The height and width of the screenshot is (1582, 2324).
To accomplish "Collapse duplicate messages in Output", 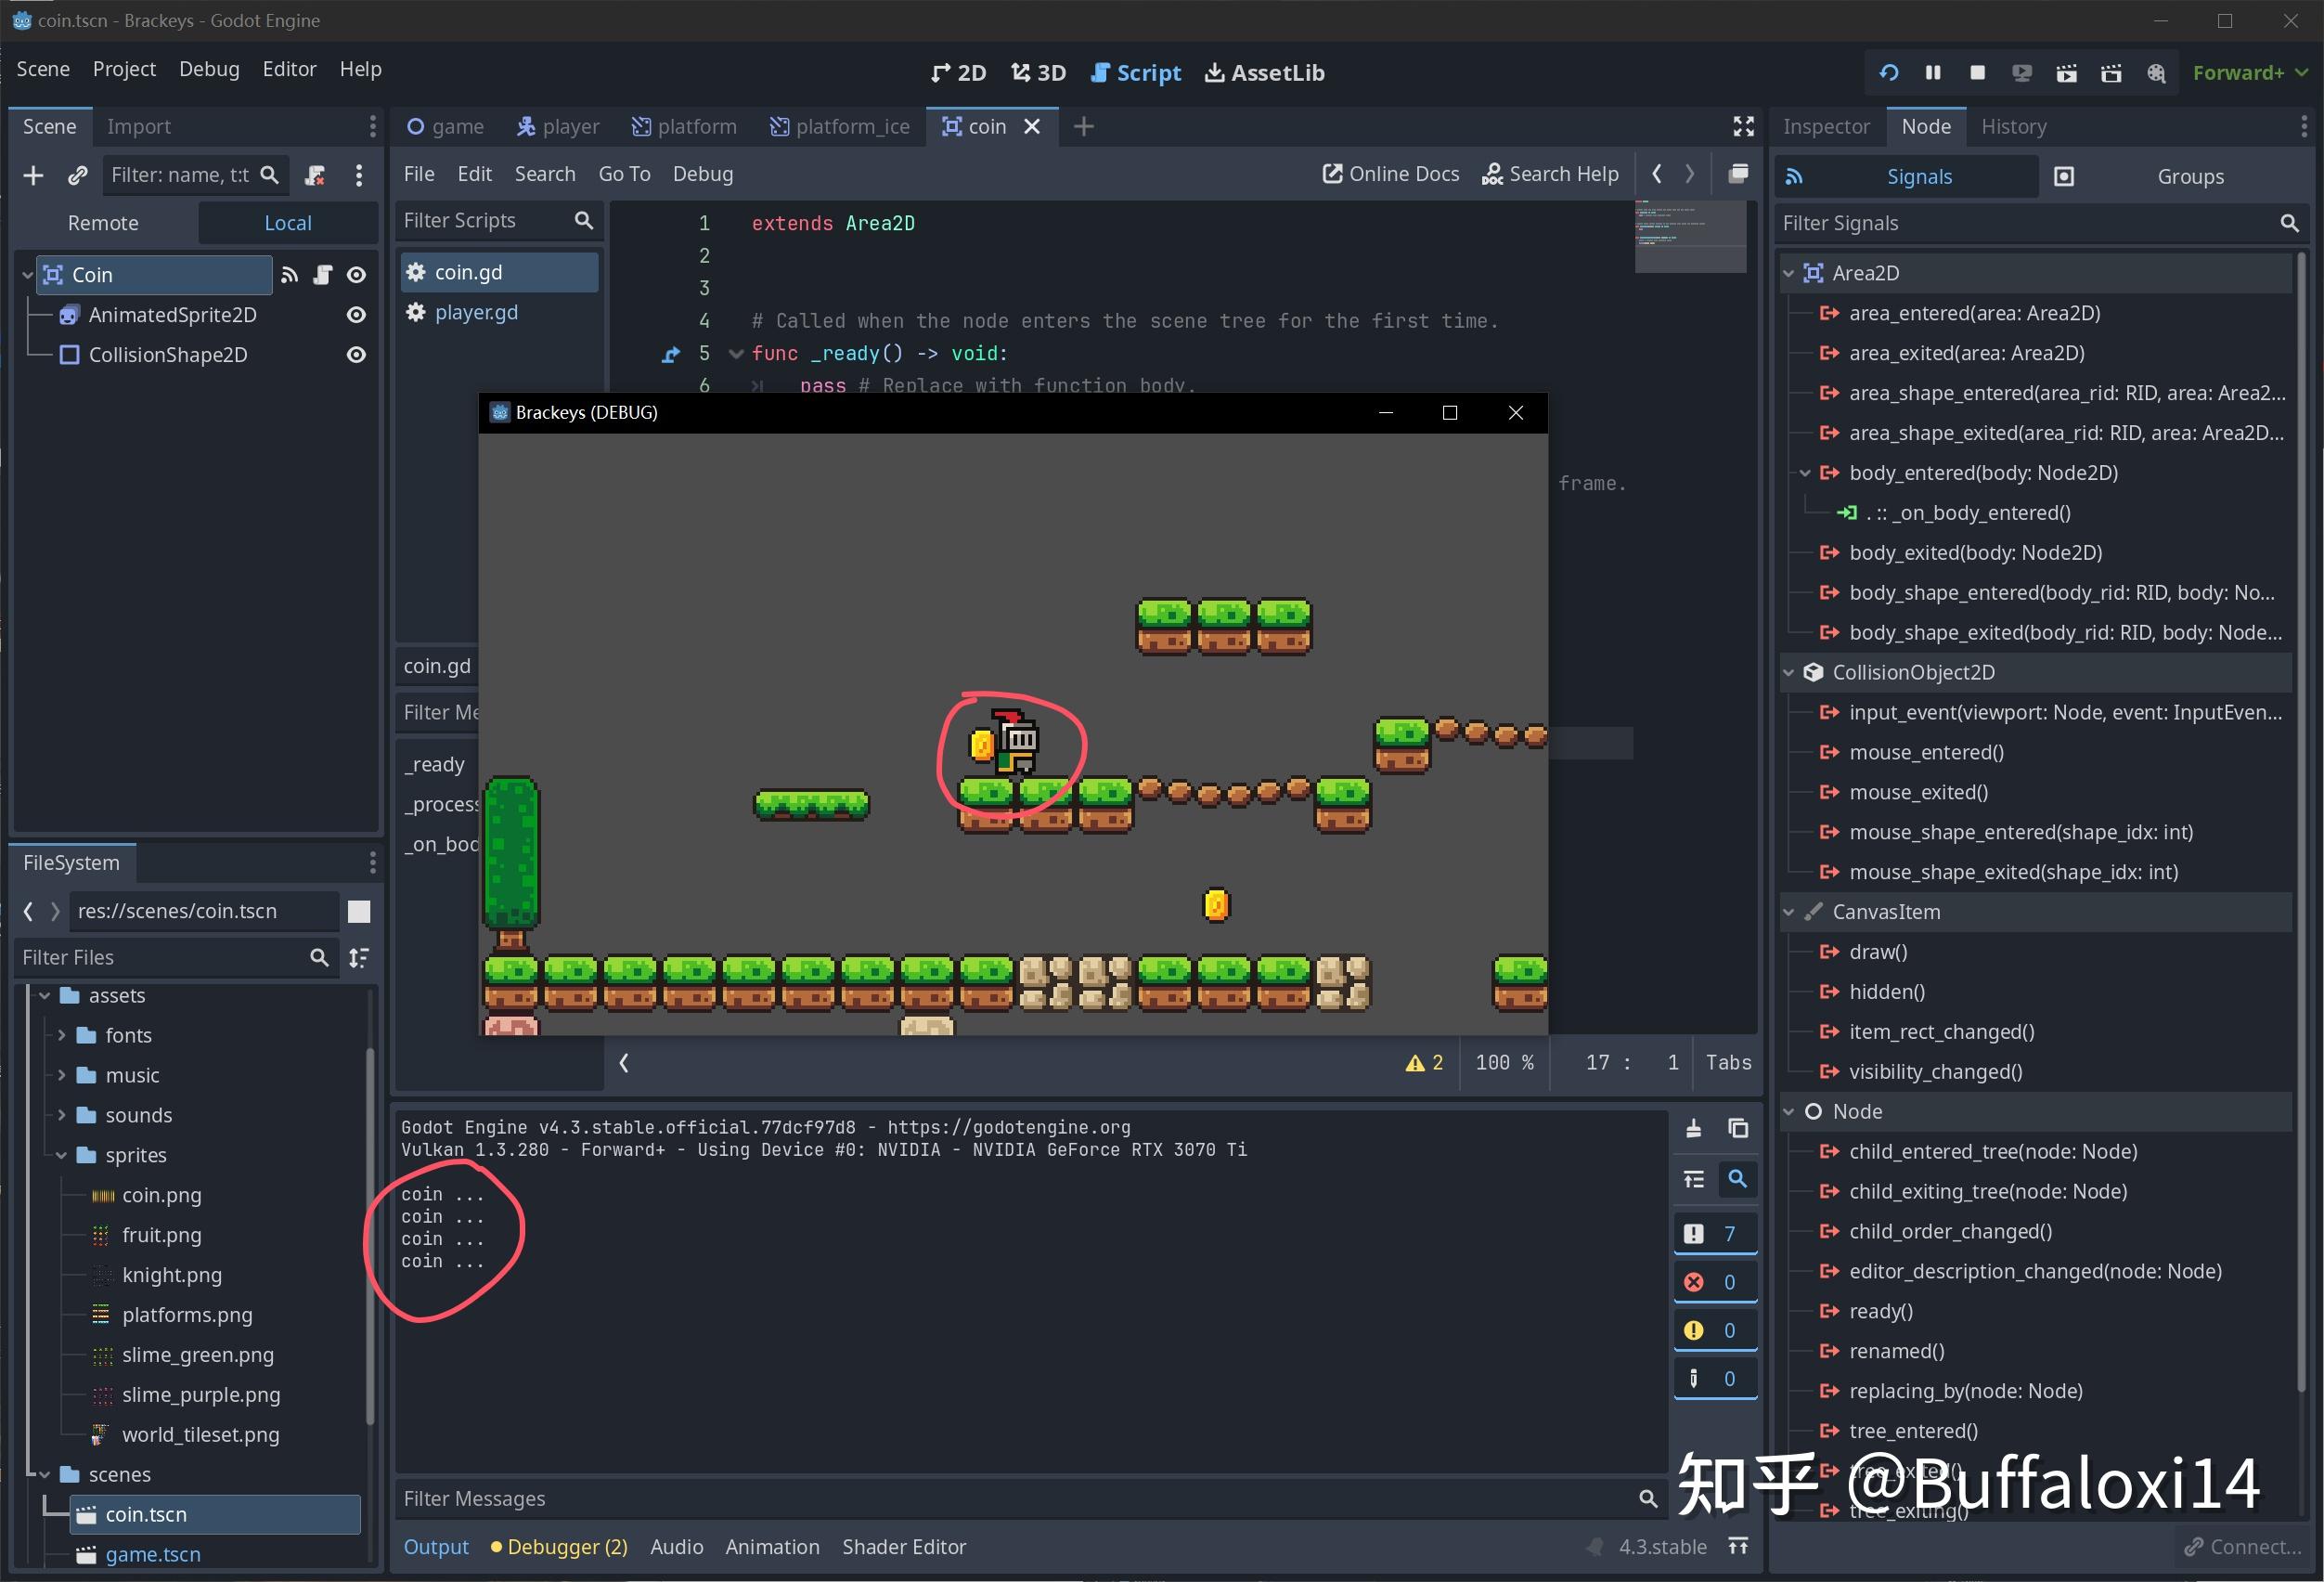I will click(x=1693, y=1180).
